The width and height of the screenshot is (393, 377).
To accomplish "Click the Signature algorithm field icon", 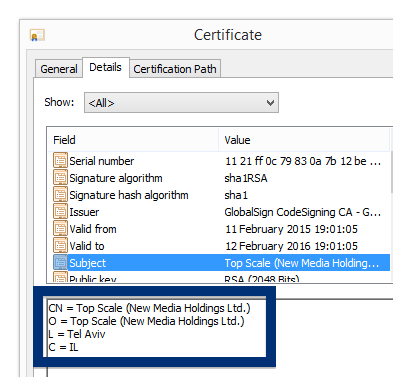I will tap(60, 178).
